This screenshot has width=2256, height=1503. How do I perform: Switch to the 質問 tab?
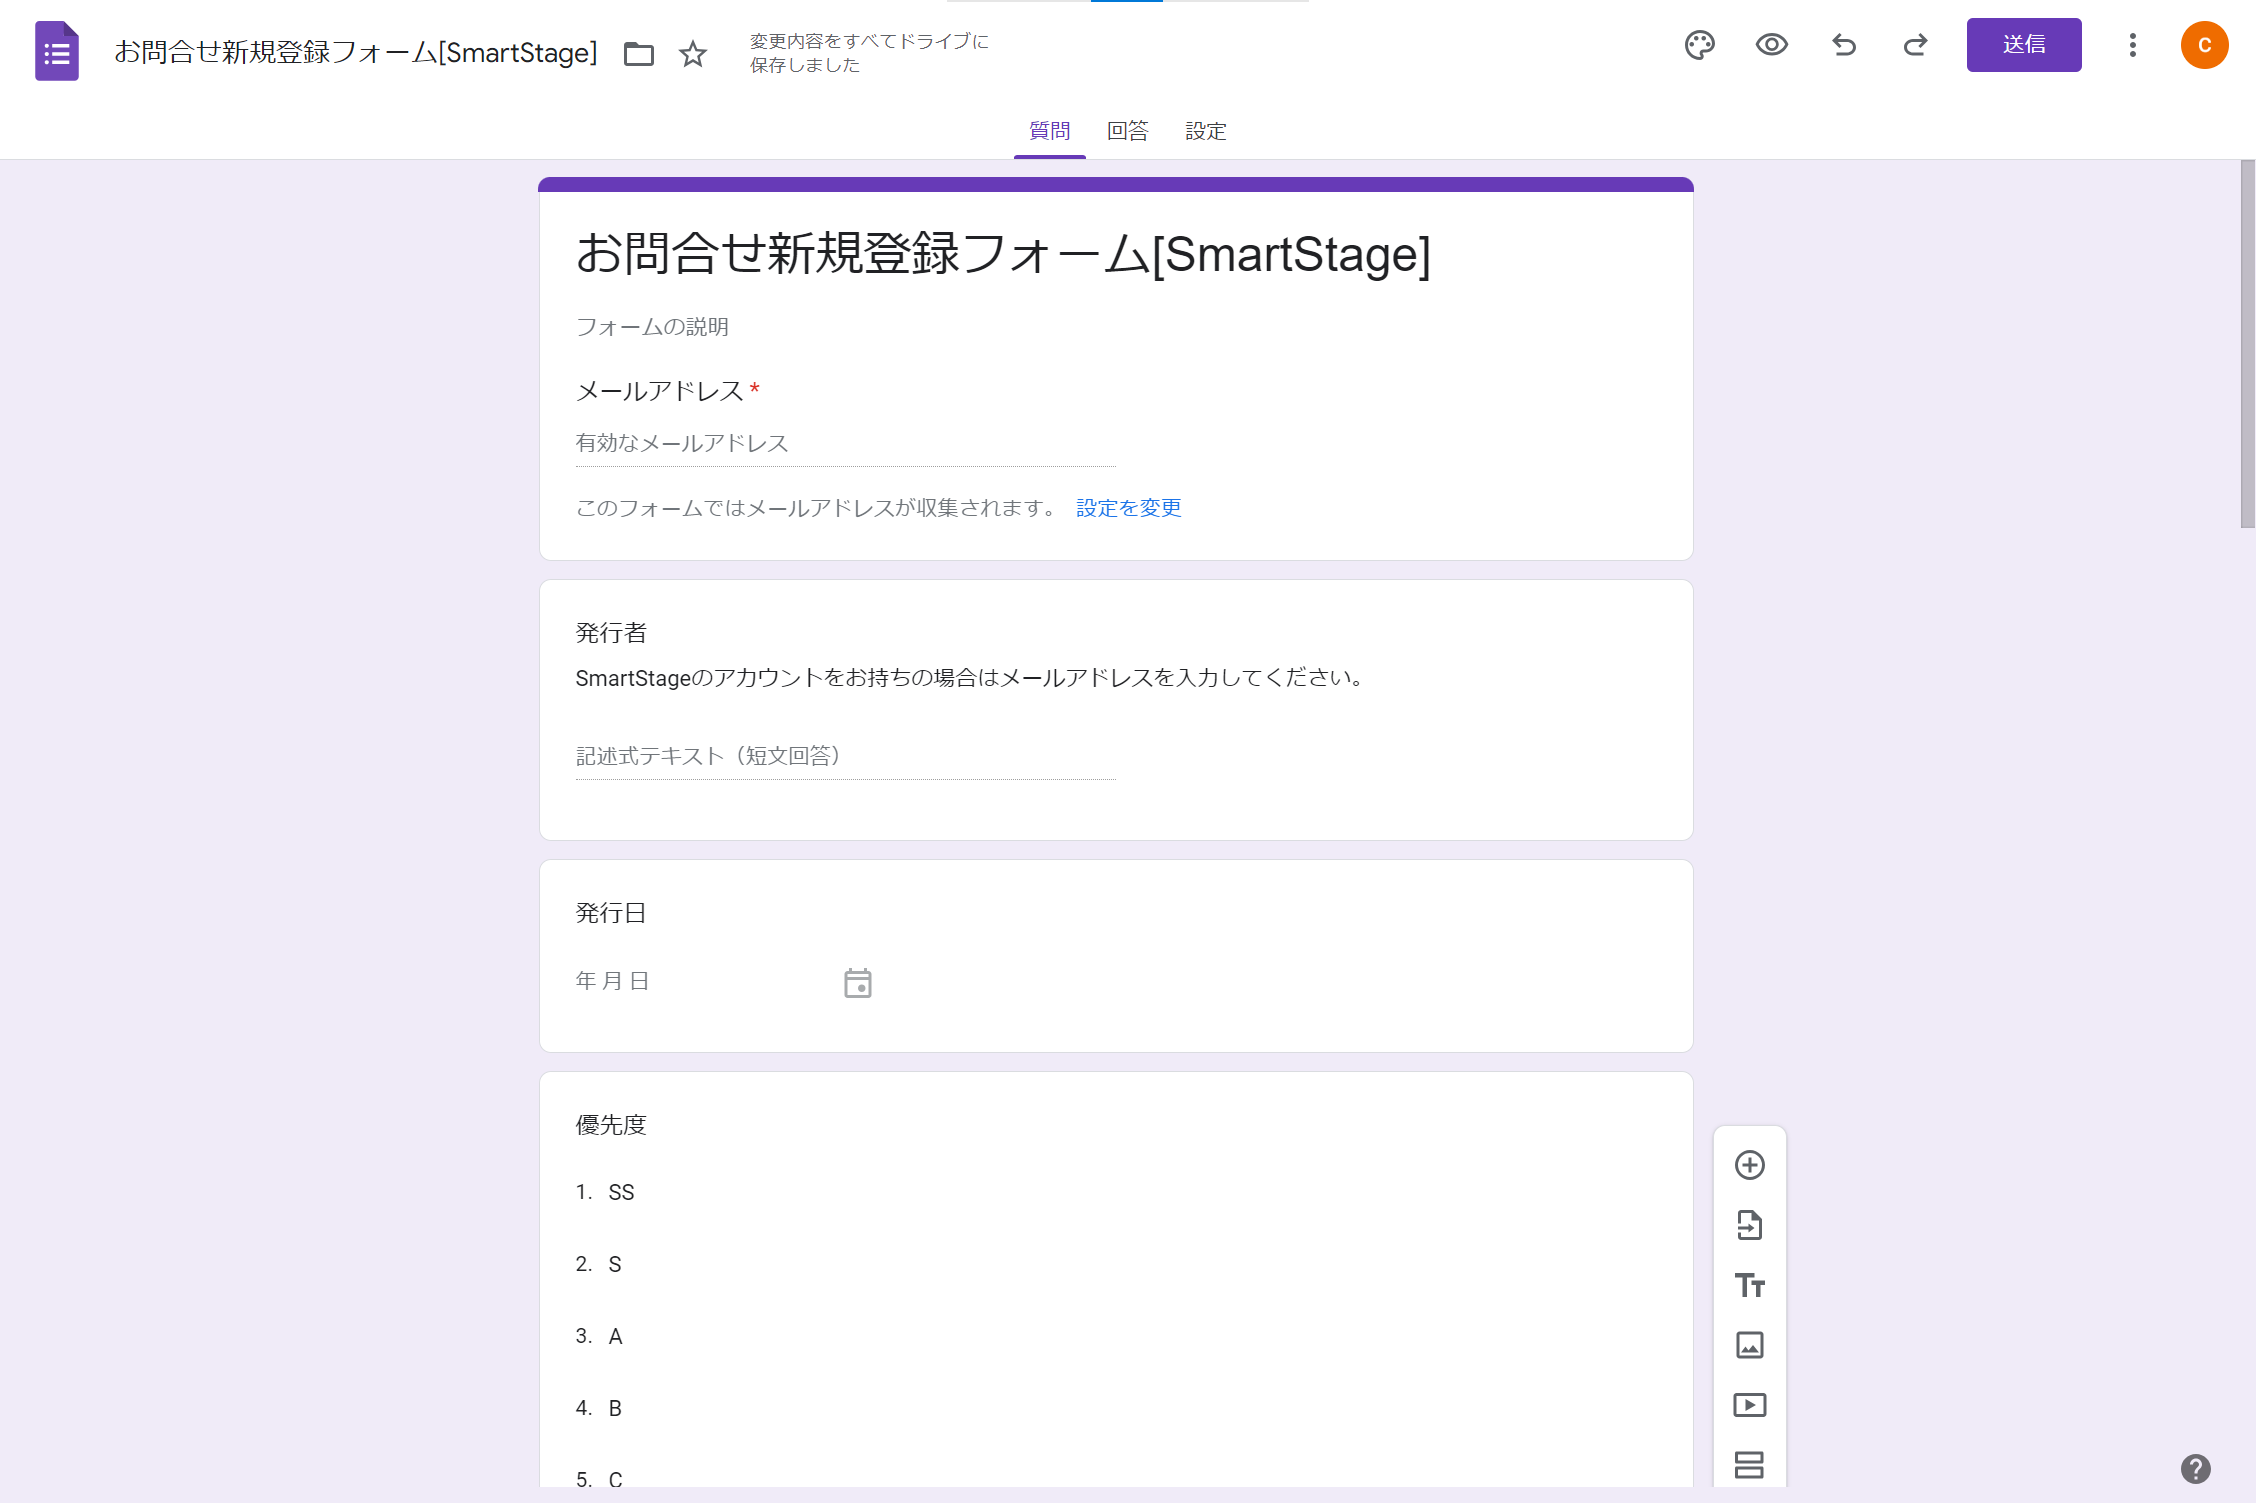coord(1049,131)
